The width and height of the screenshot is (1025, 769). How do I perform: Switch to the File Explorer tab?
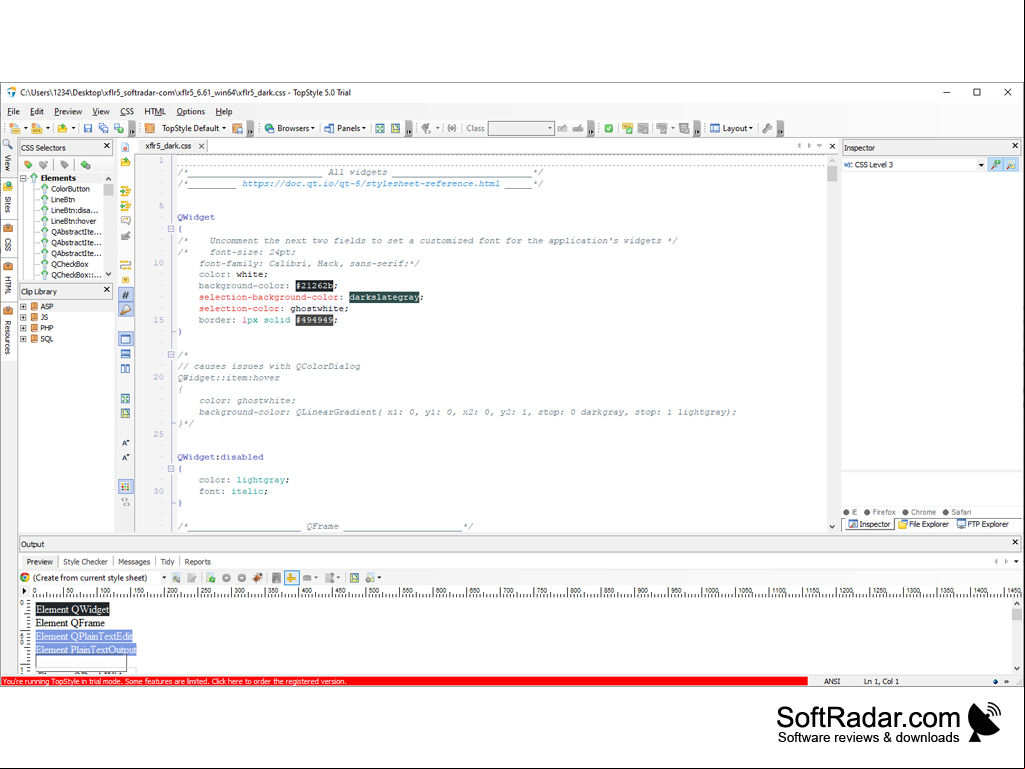923,524
